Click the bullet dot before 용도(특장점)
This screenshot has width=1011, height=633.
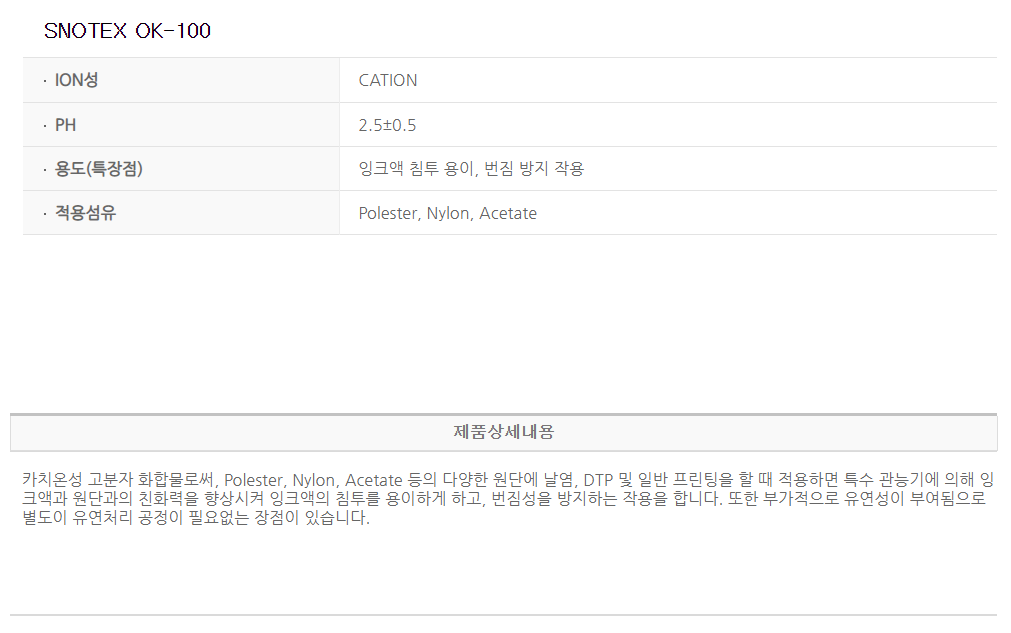44,170
